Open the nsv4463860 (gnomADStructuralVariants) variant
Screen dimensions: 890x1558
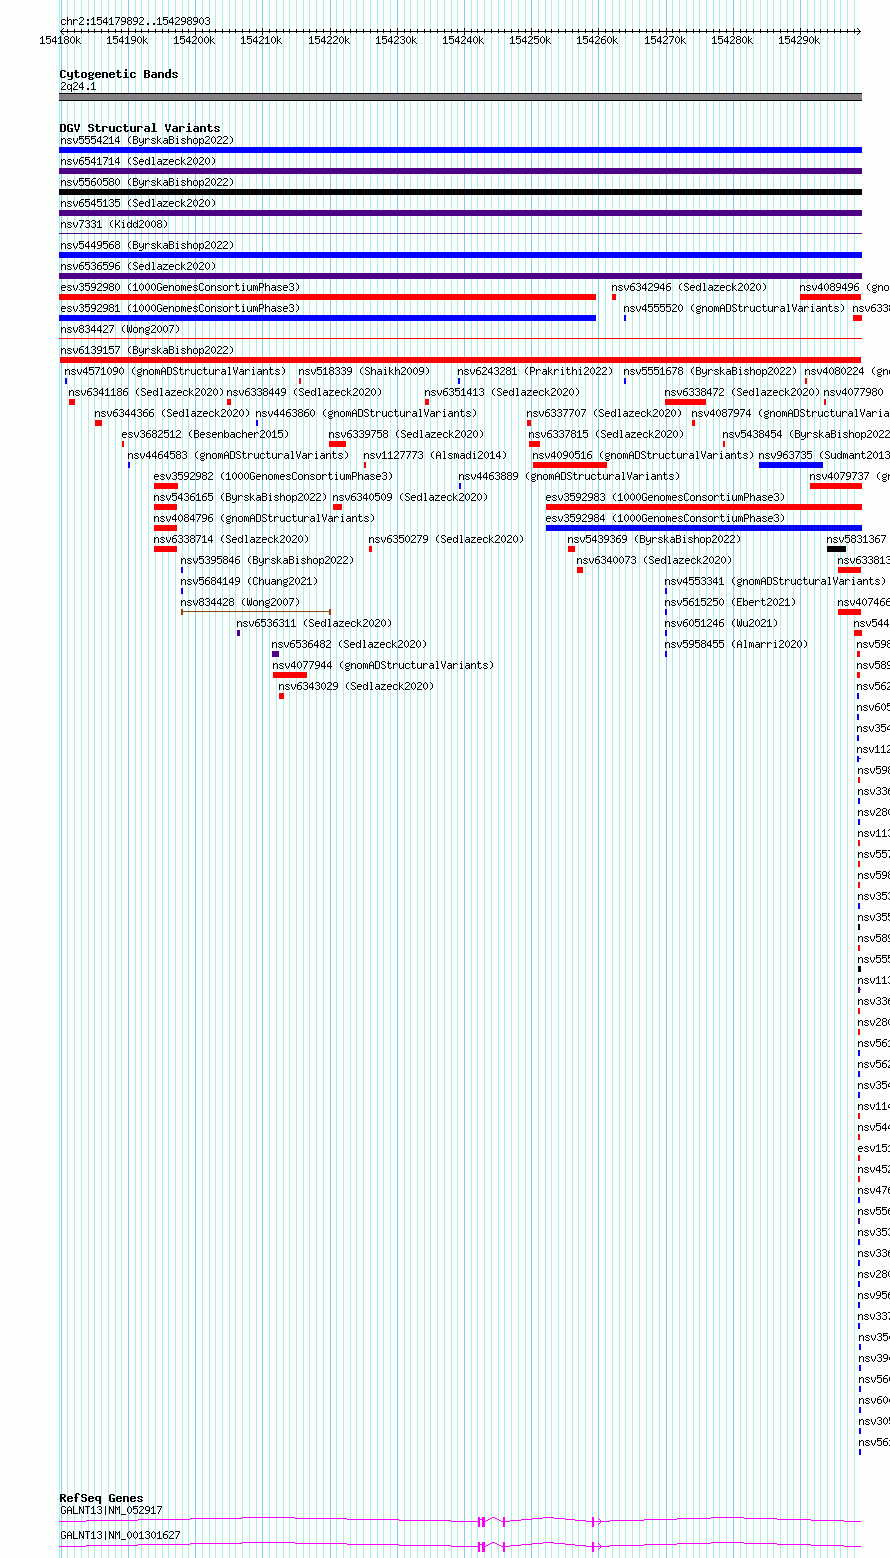point(366,414)
